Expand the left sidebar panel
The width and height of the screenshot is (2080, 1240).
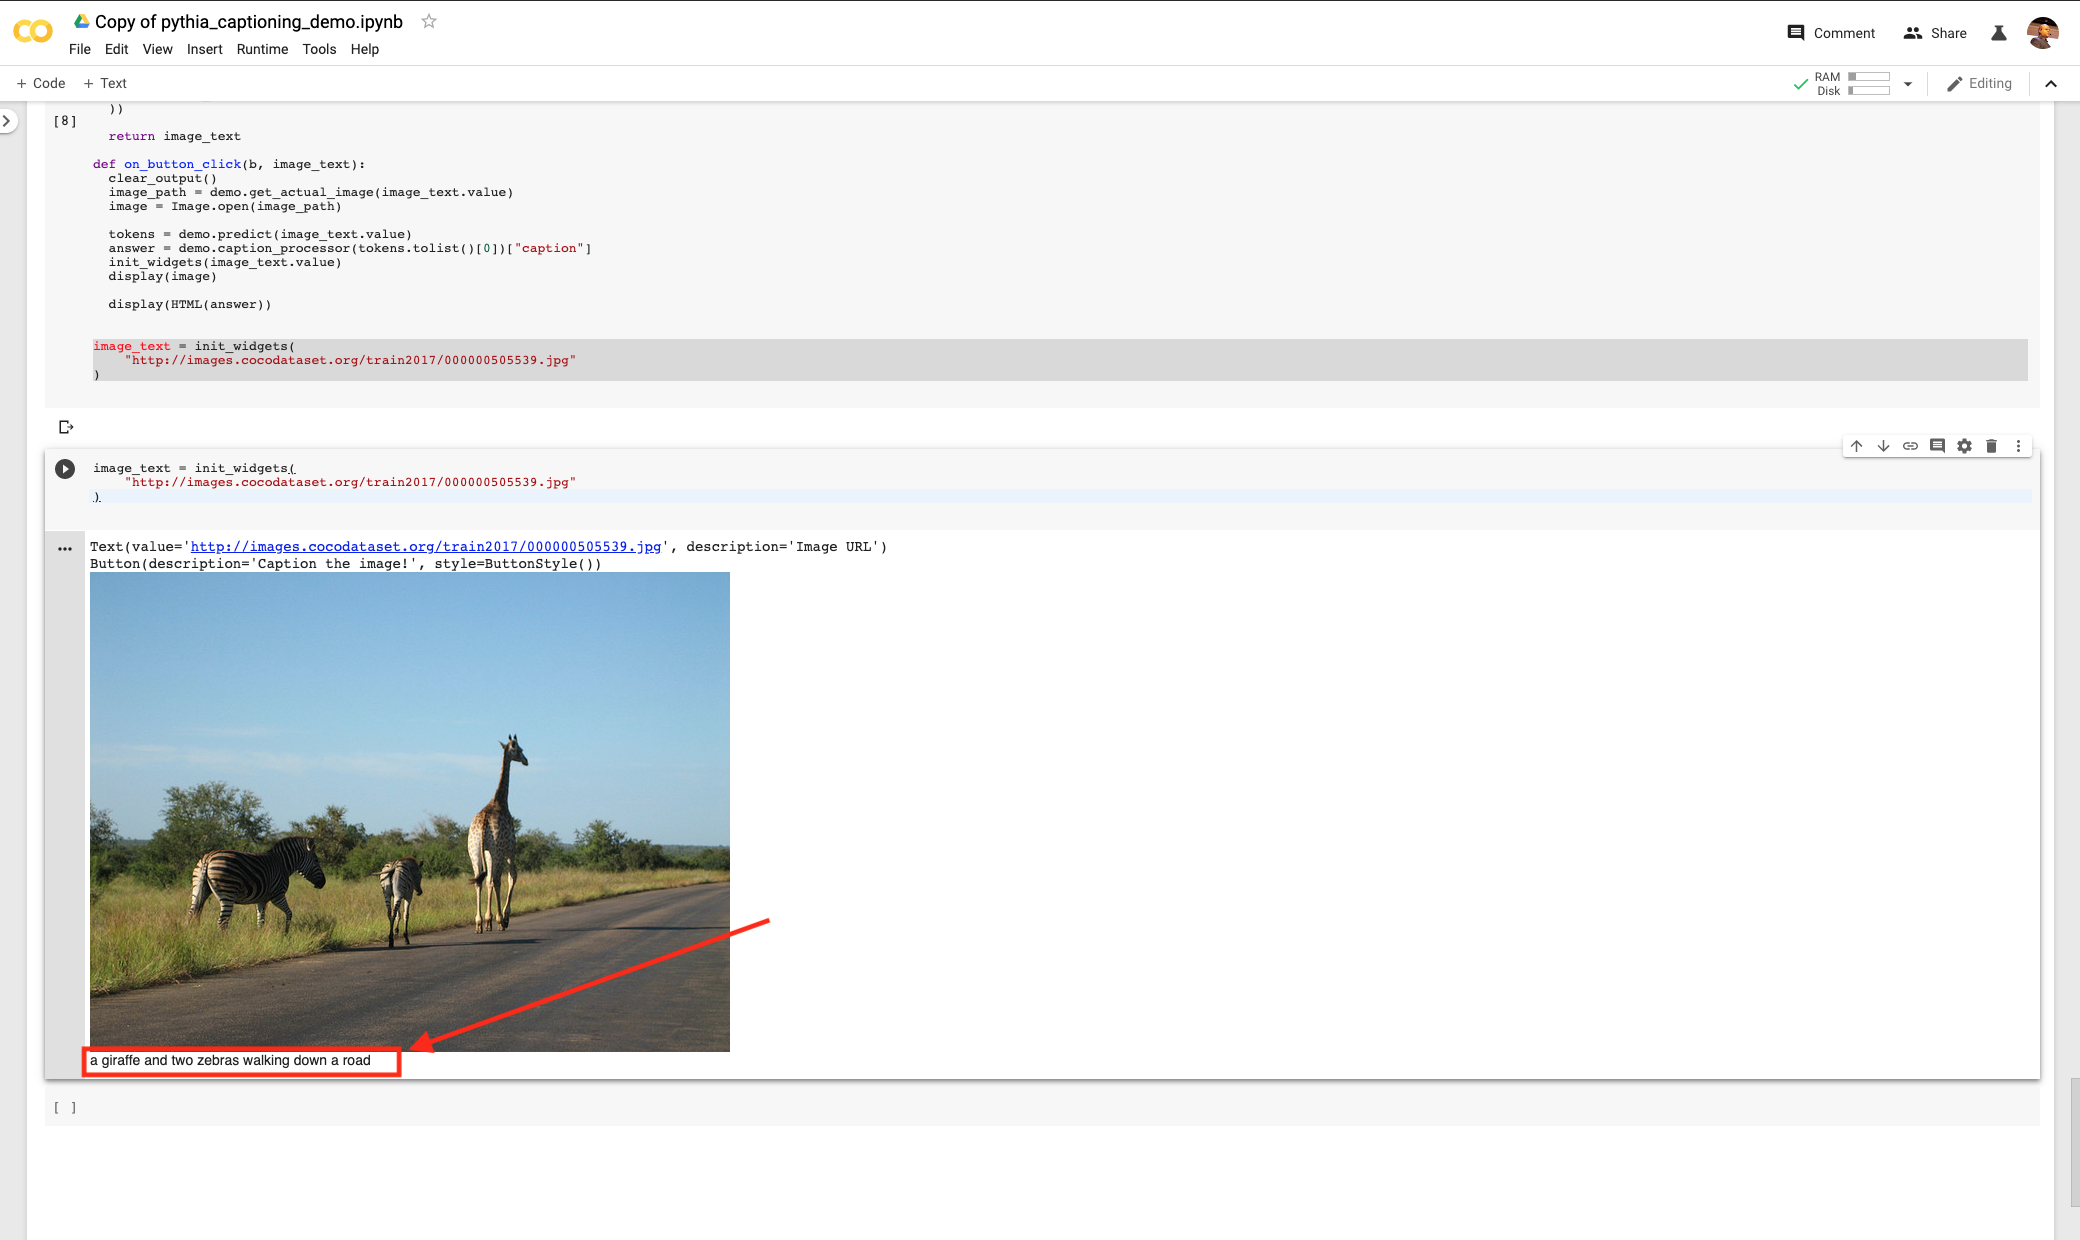coord(8,121)
